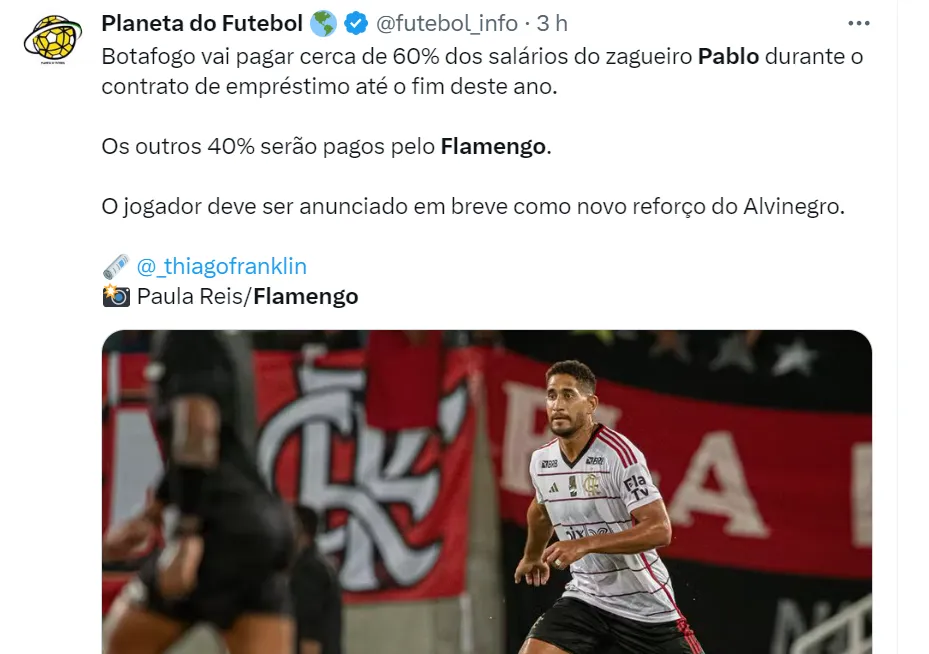Open the @_thiagofranklin mention
Viewport: 929px width, 654px height.
point(222,267)
